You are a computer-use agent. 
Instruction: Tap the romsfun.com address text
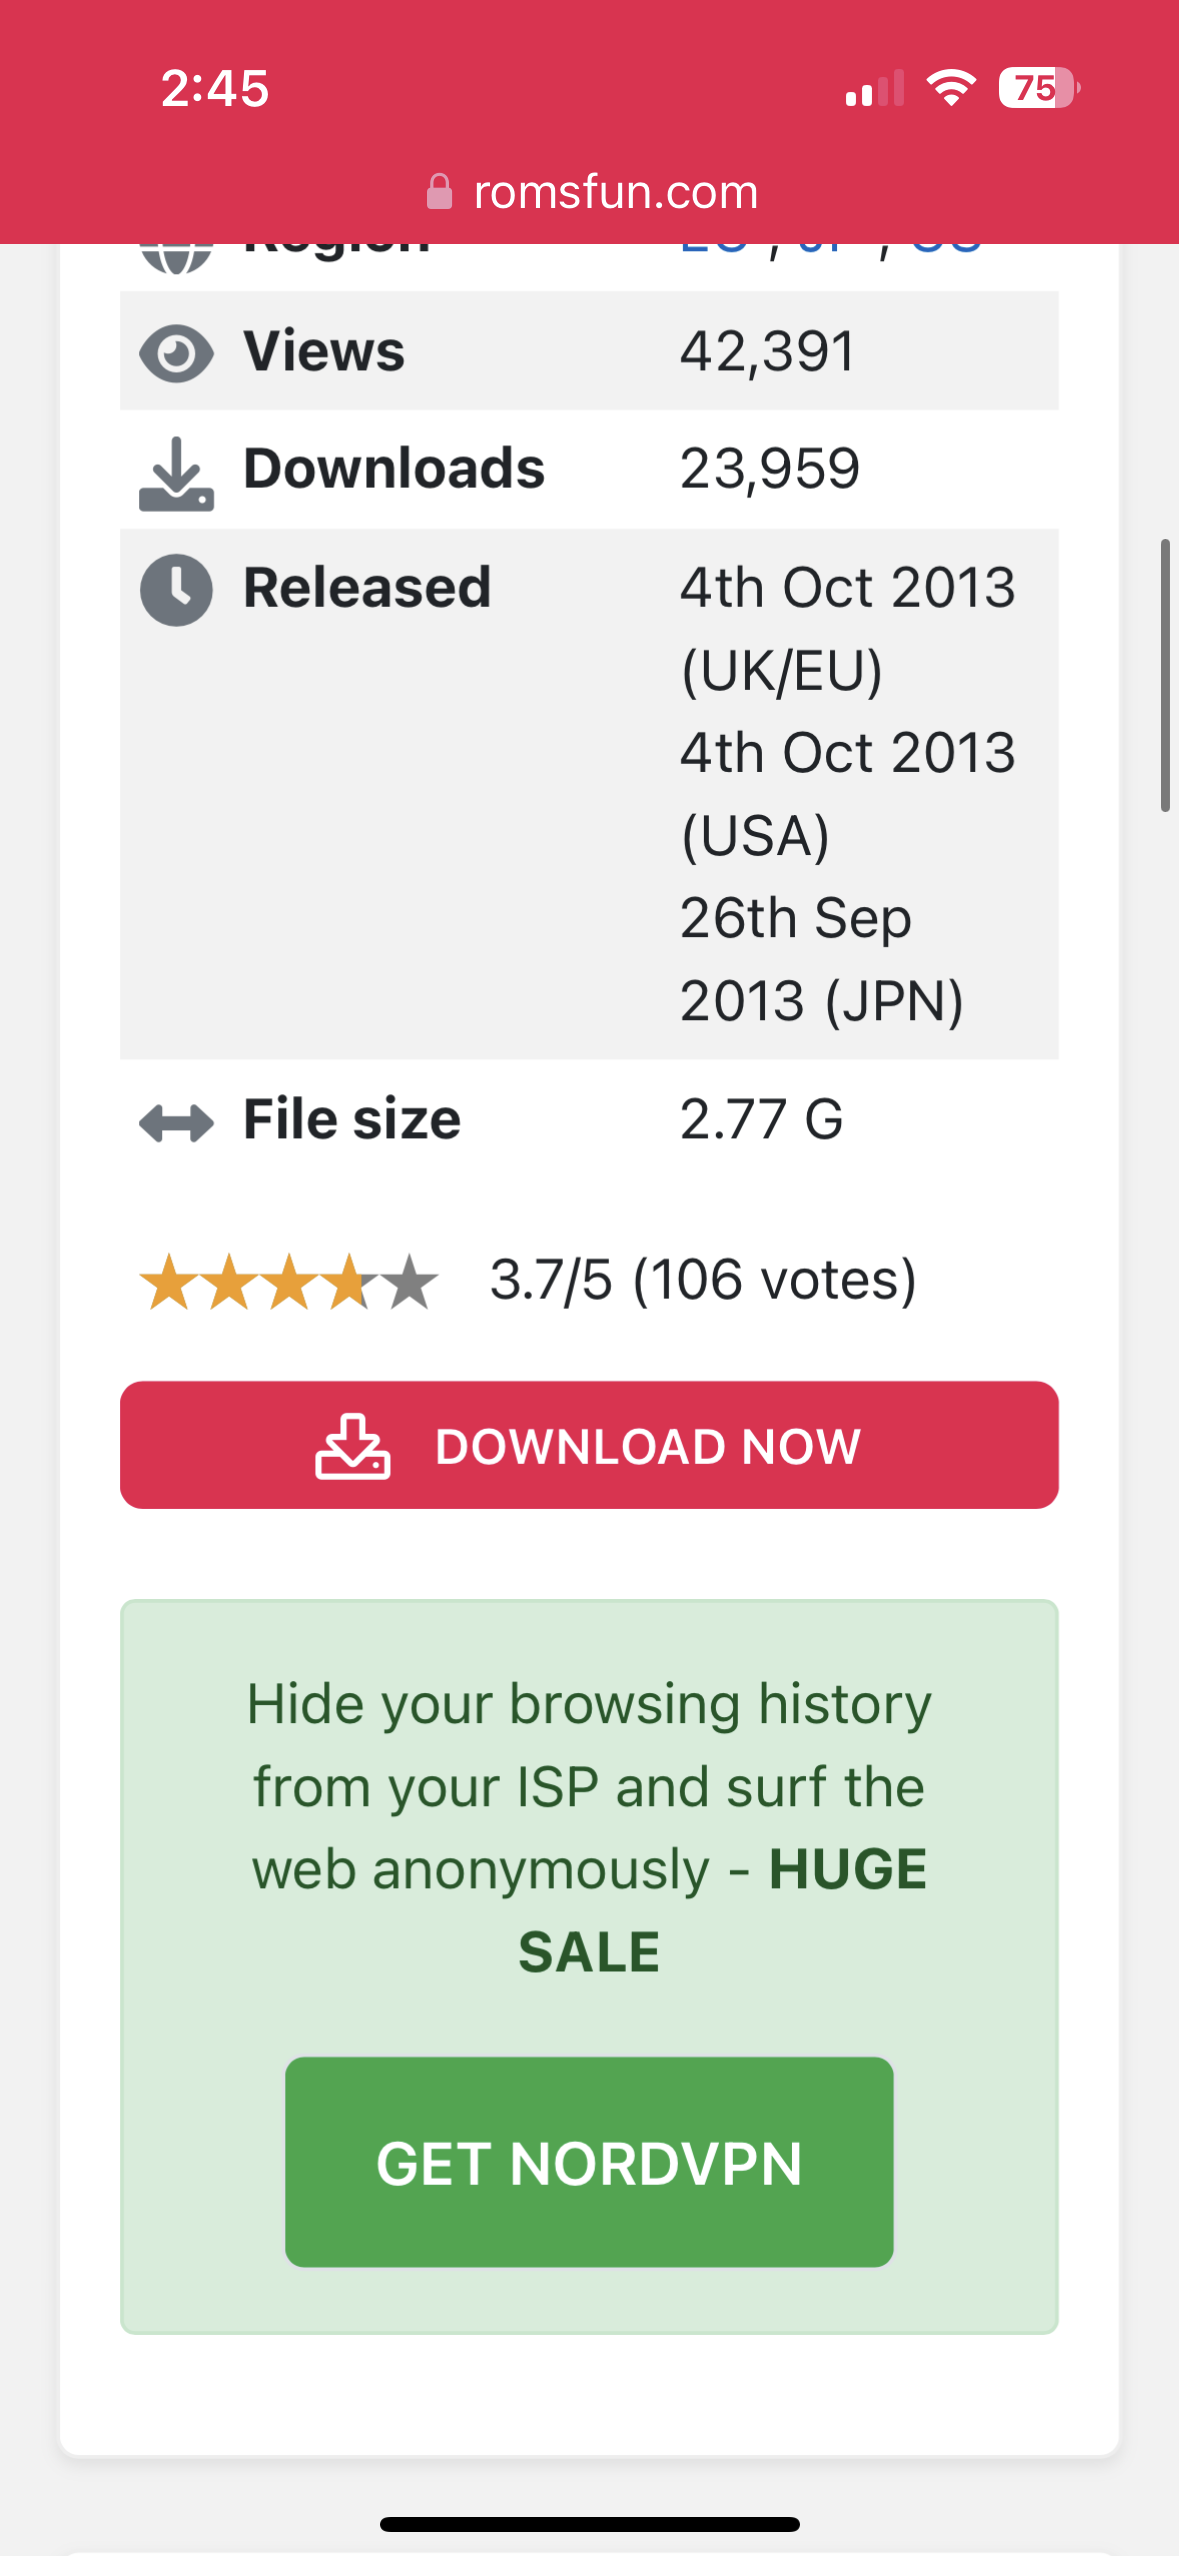616,191
